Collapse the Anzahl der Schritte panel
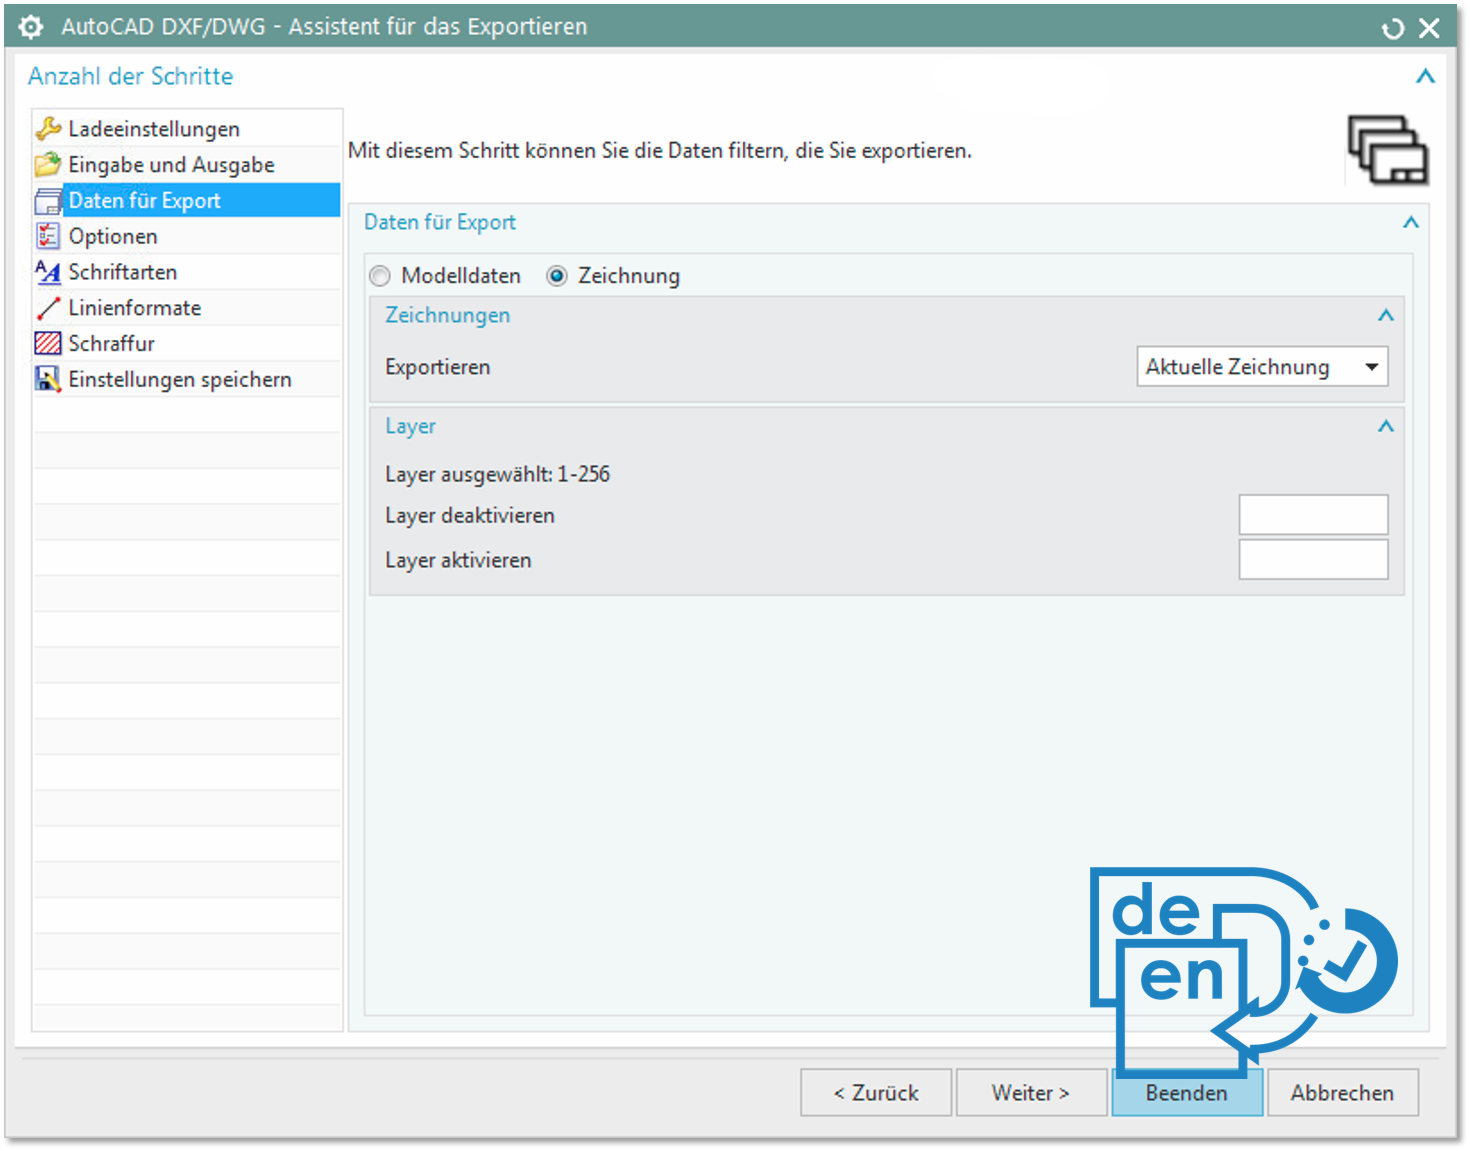Image resolution: width=1470 pixels, height=1151 pixels. pyautogui.click(x=1425, y=77)
